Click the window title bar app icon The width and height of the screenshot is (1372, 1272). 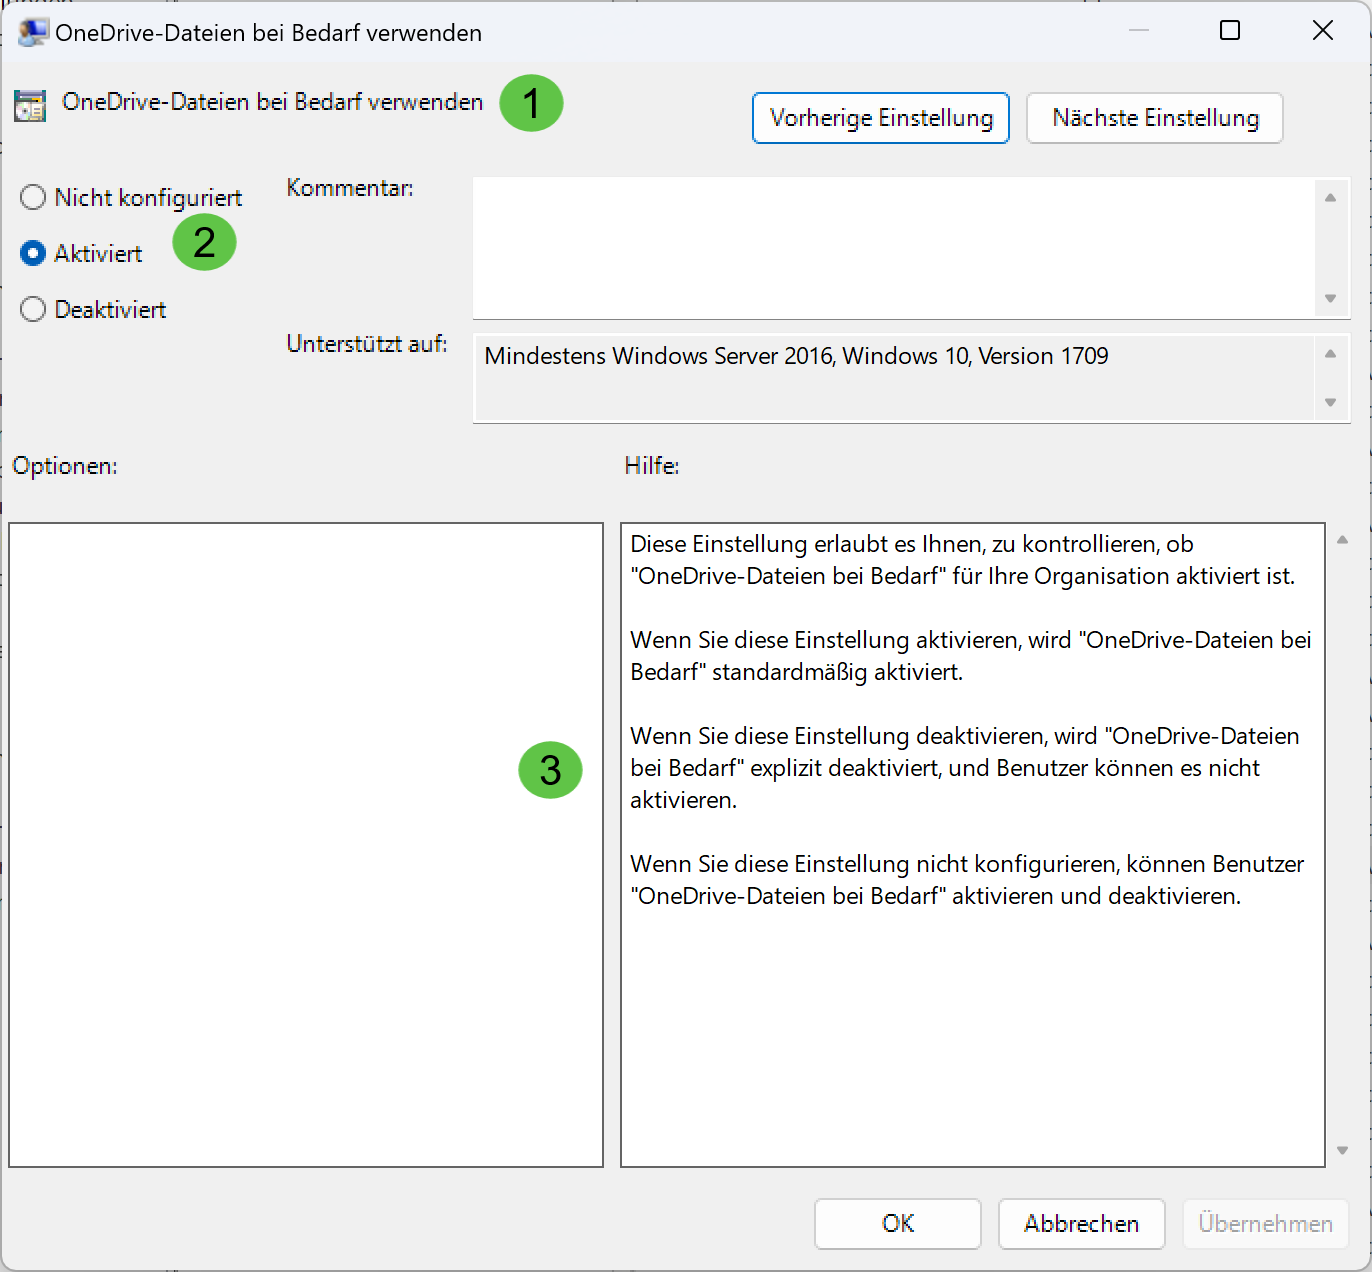click(x=32, y=32)
